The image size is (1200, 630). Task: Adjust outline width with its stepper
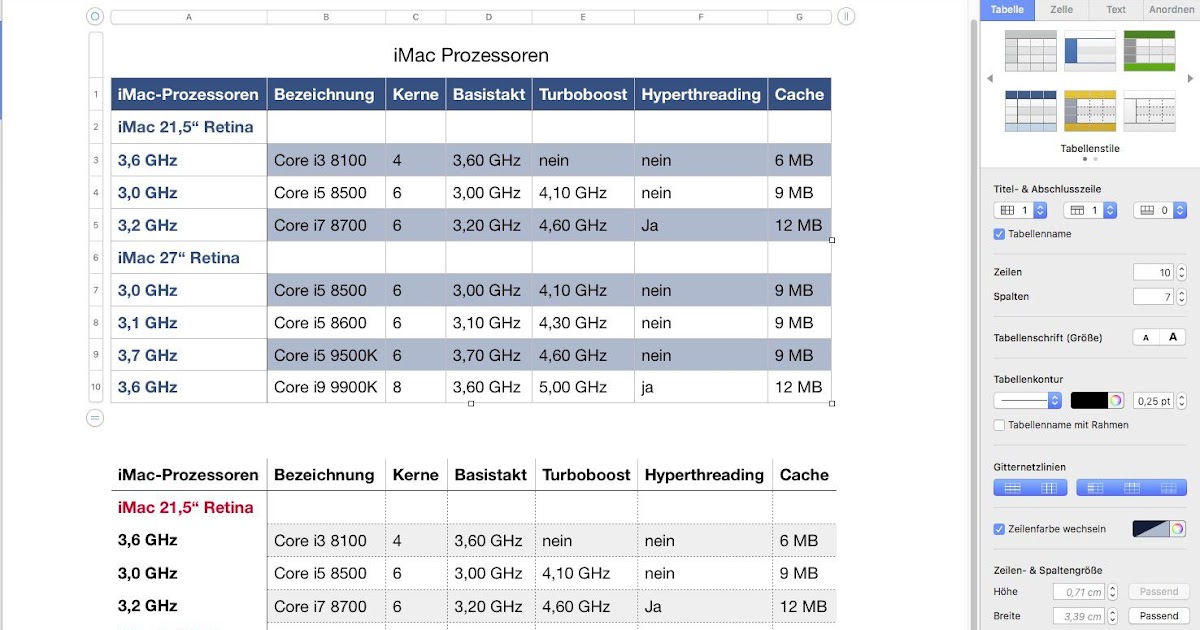click(x=1181, y=400)
